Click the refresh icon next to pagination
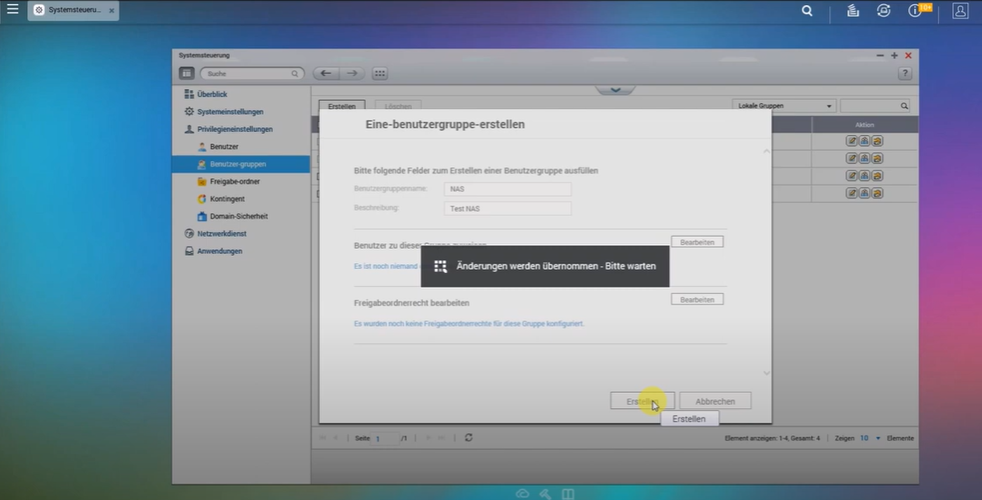The image size is (982, 500). coord(469,438)
